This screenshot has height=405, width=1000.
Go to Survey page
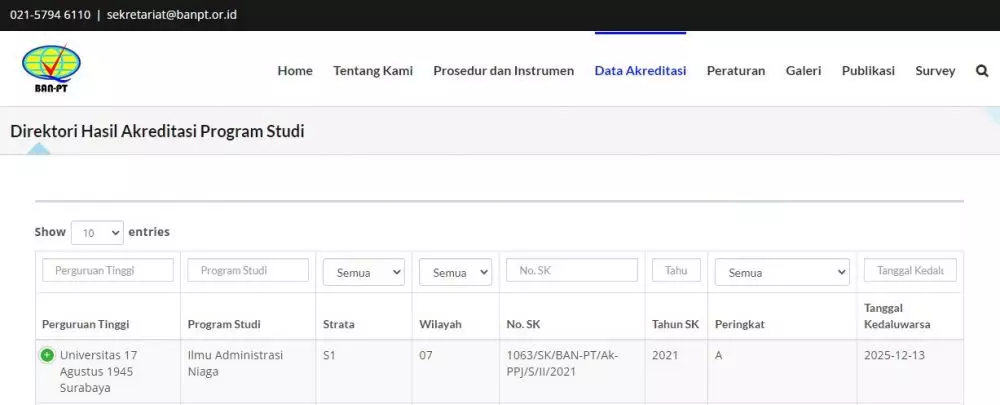[935, 71]
